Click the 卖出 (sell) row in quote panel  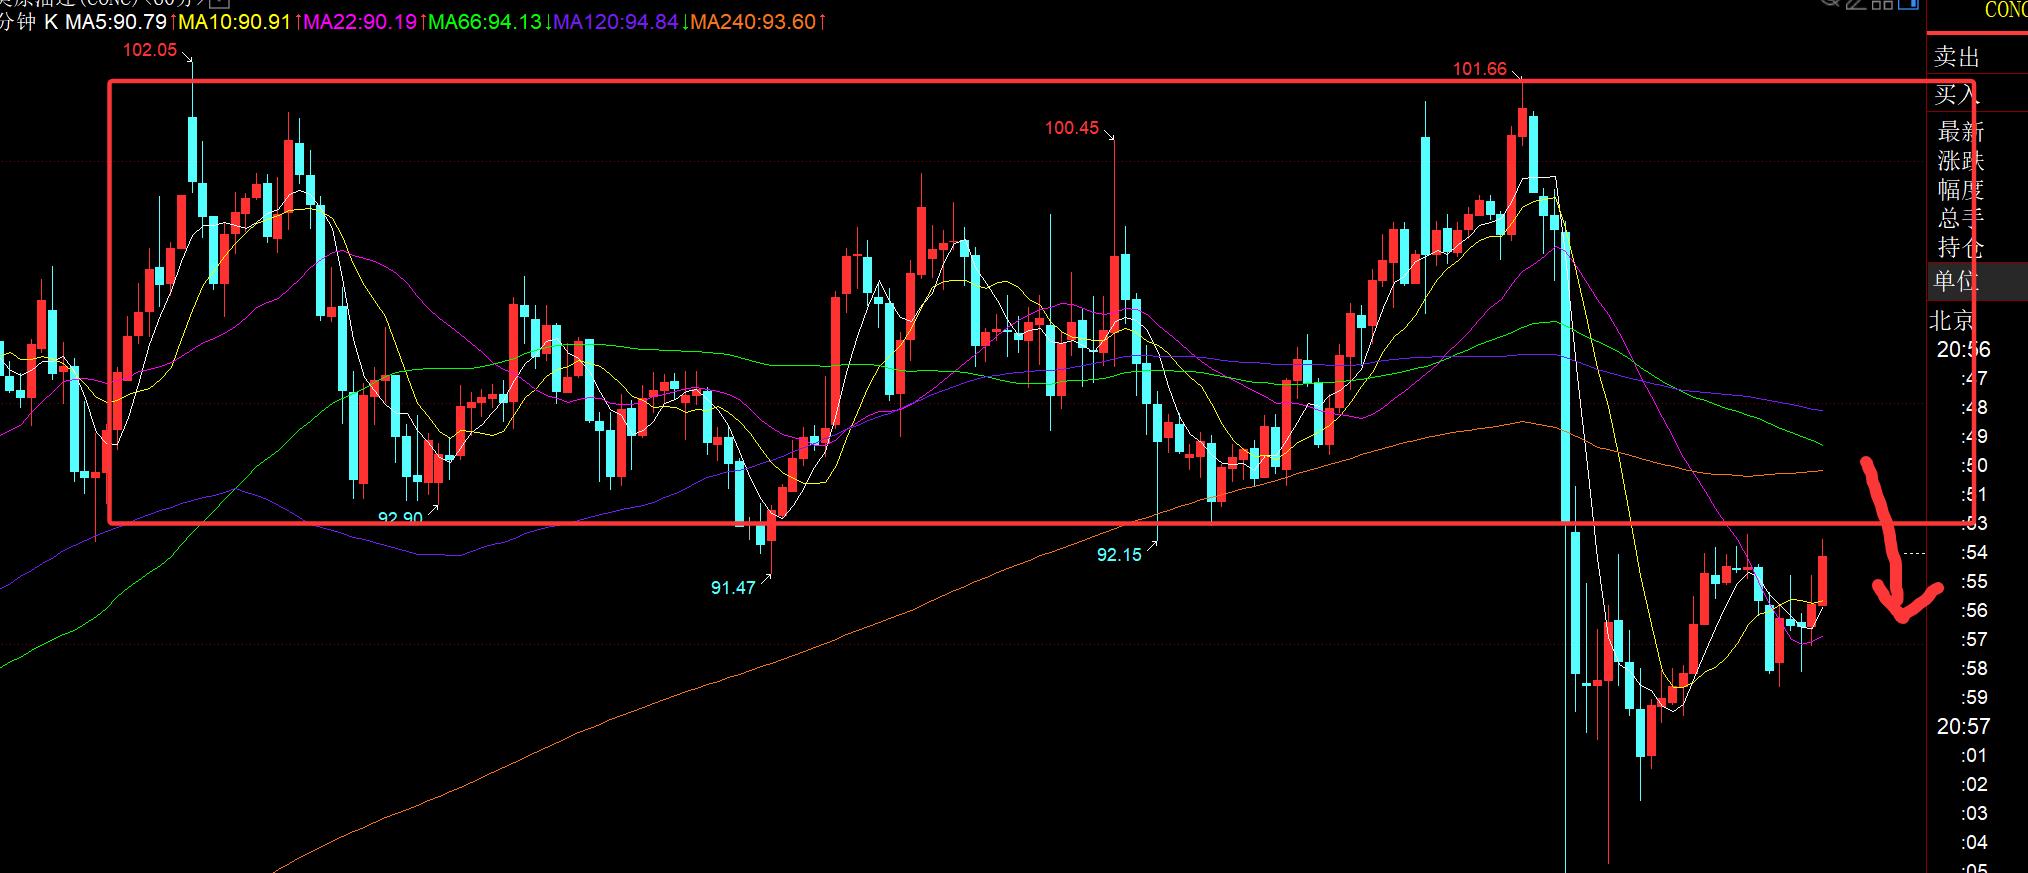pos(1977,56)
